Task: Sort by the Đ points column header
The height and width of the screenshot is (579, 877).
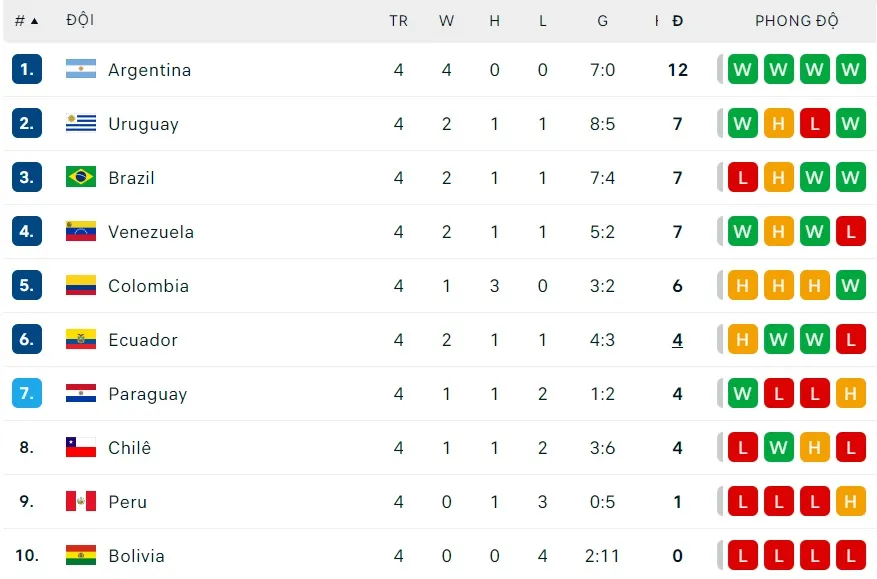Action: pyautogui.click(x=678, y=21)
